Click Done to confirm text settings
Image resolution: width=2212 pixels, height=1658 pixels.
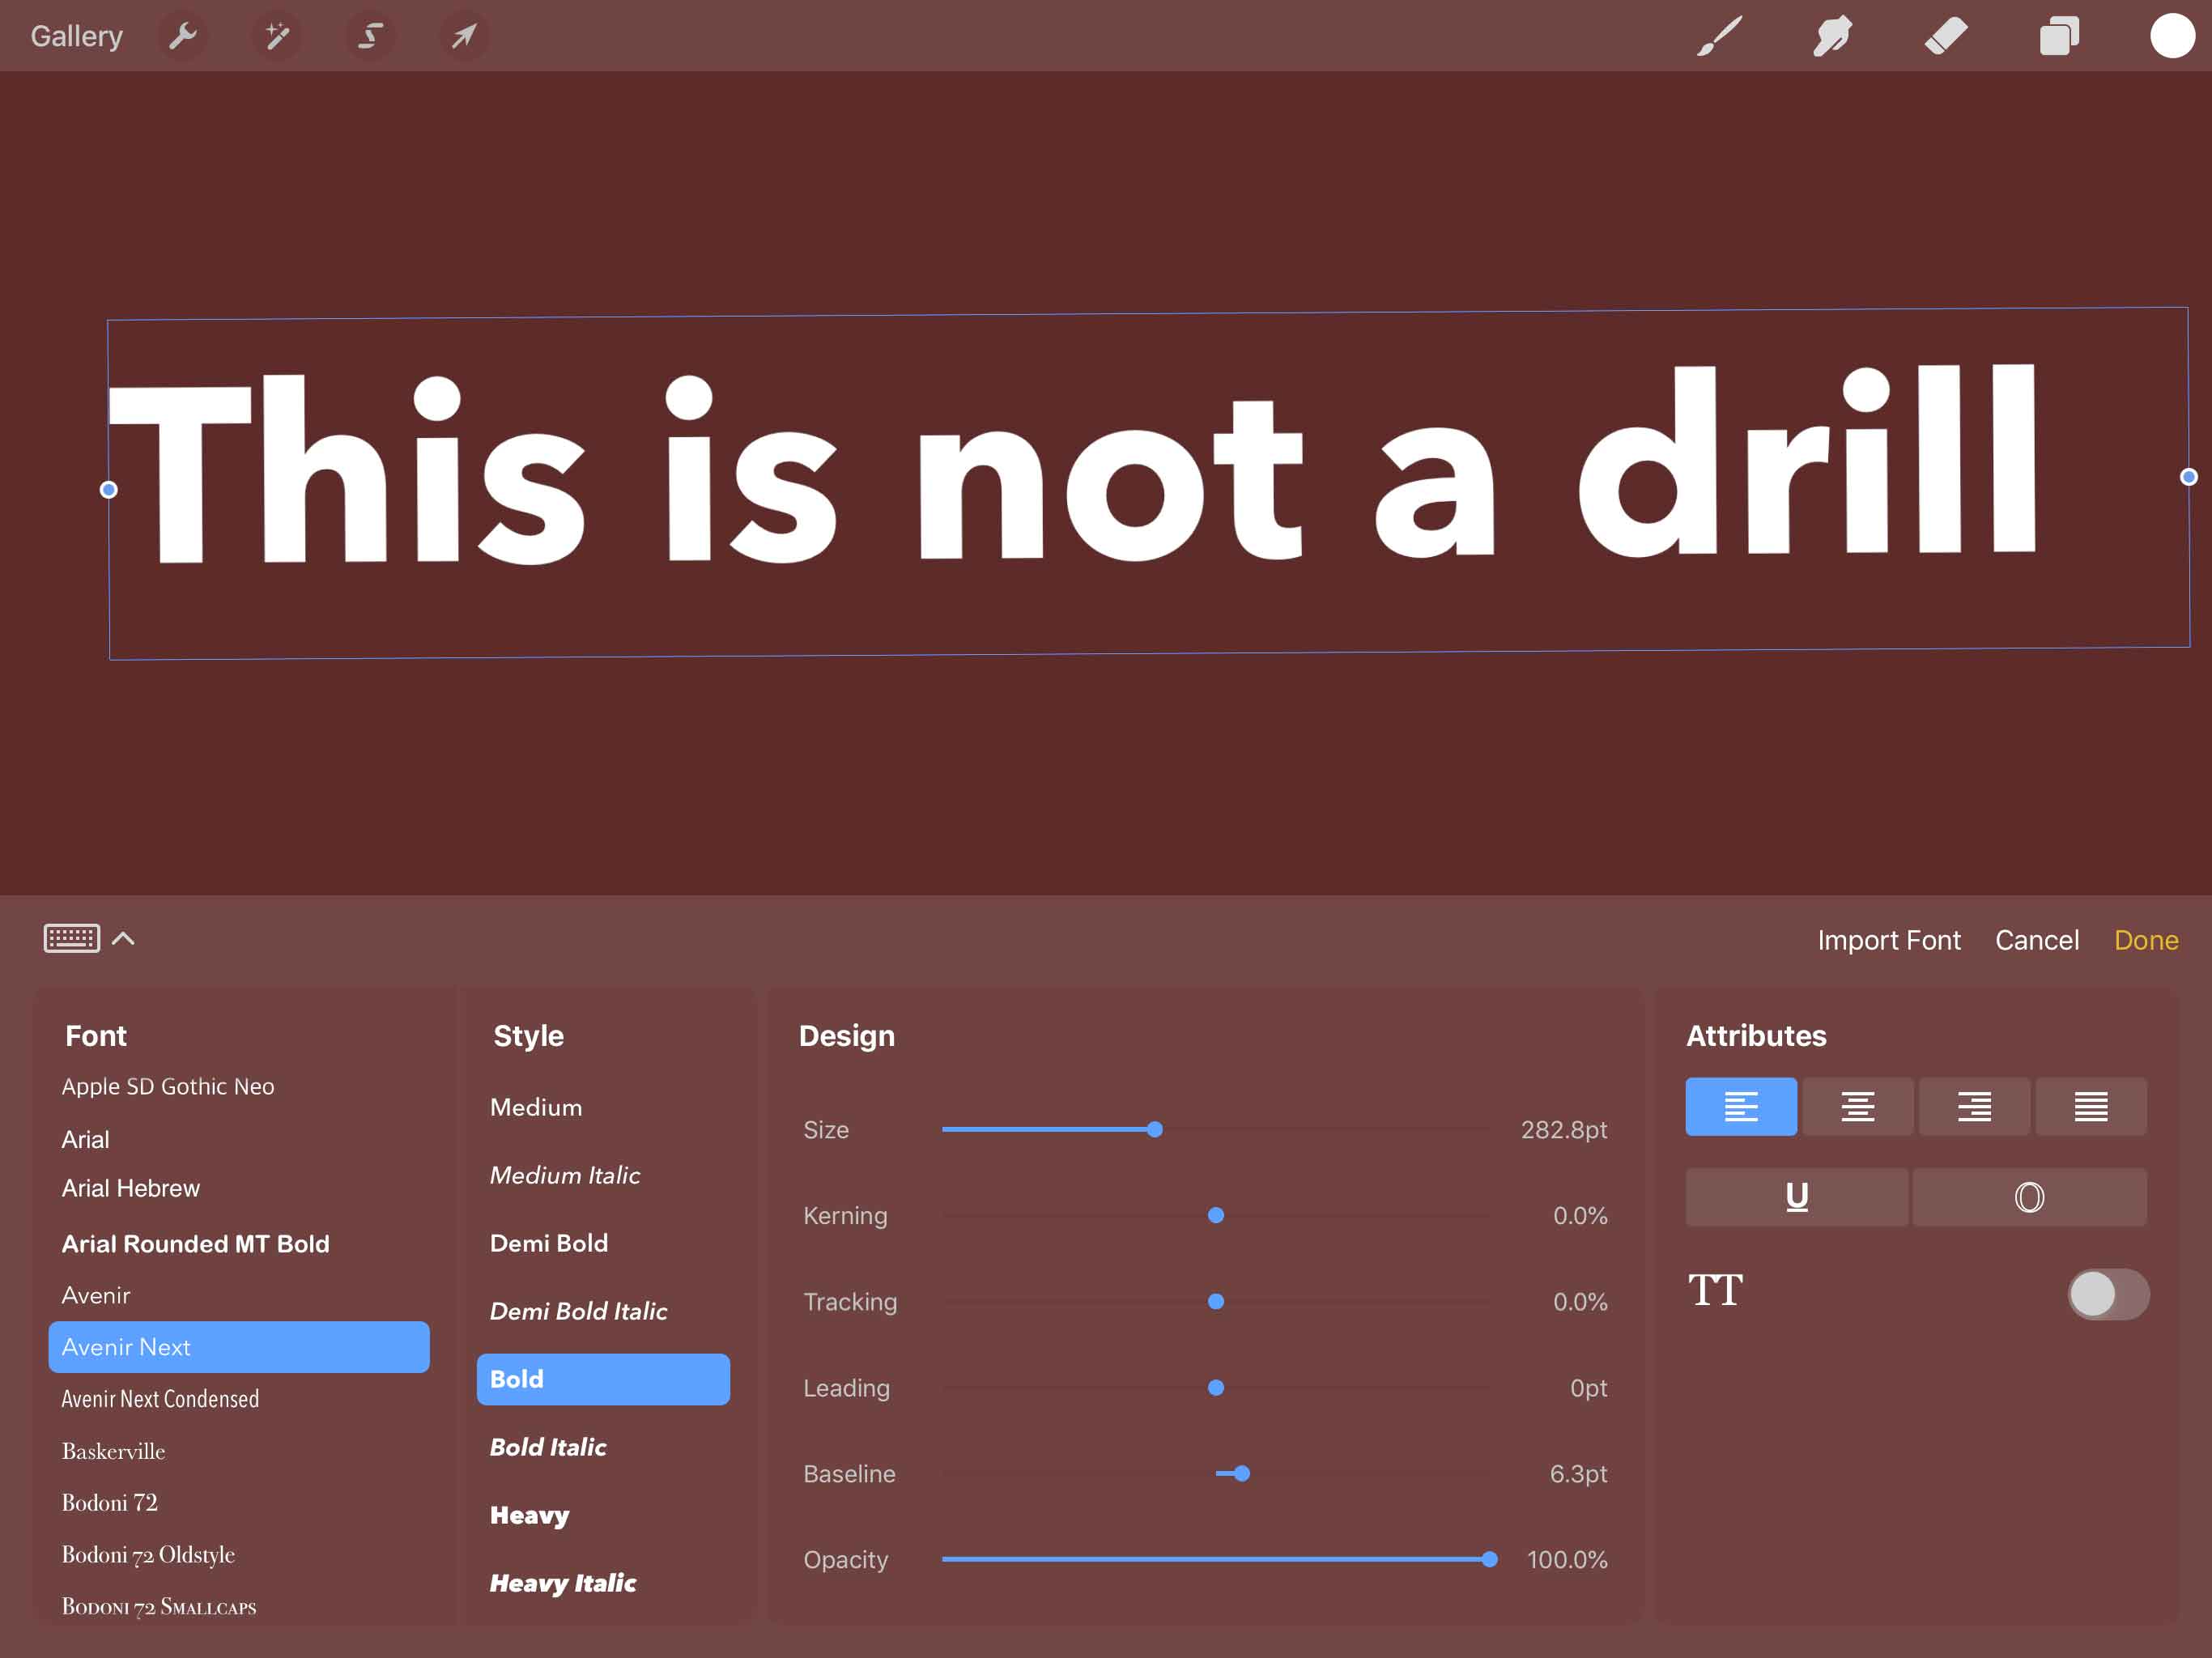[2147, 941]
